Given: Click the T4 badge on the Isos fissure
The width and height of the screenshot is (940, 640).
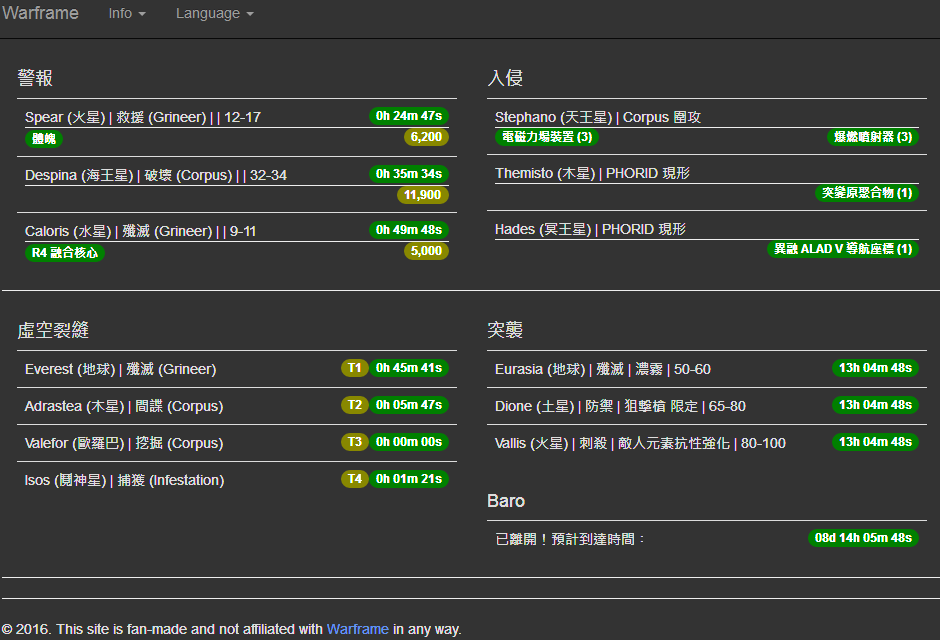Looking at the screenshot, I should coord(355,479).
